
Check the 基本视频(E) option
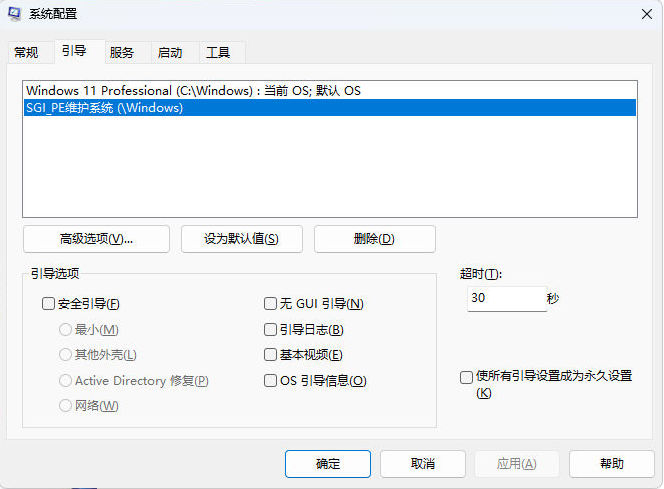pos(270,354)
